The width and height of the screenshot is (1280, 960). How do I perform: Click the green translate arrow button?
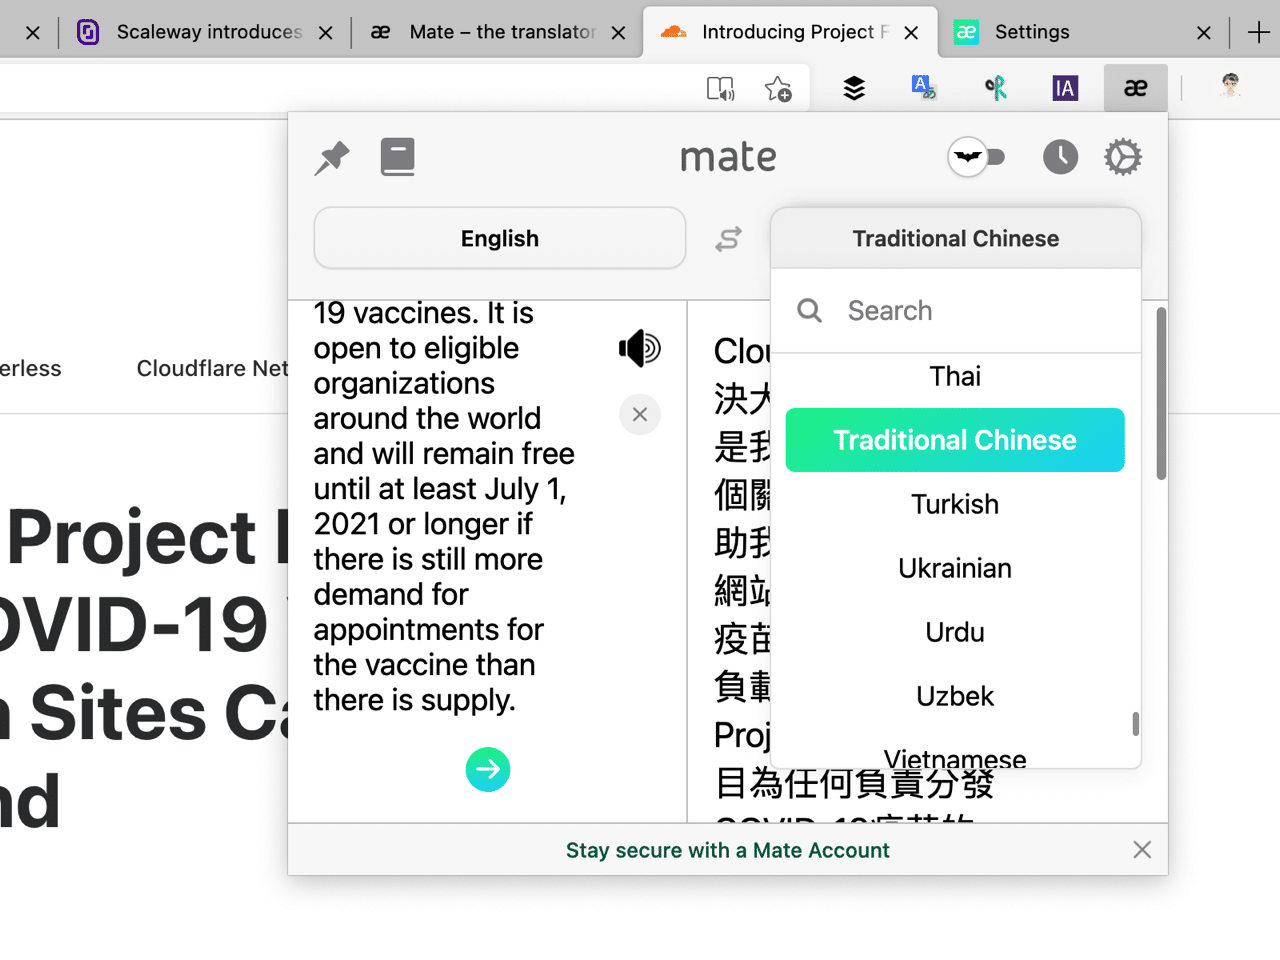(x=488, y=769)
